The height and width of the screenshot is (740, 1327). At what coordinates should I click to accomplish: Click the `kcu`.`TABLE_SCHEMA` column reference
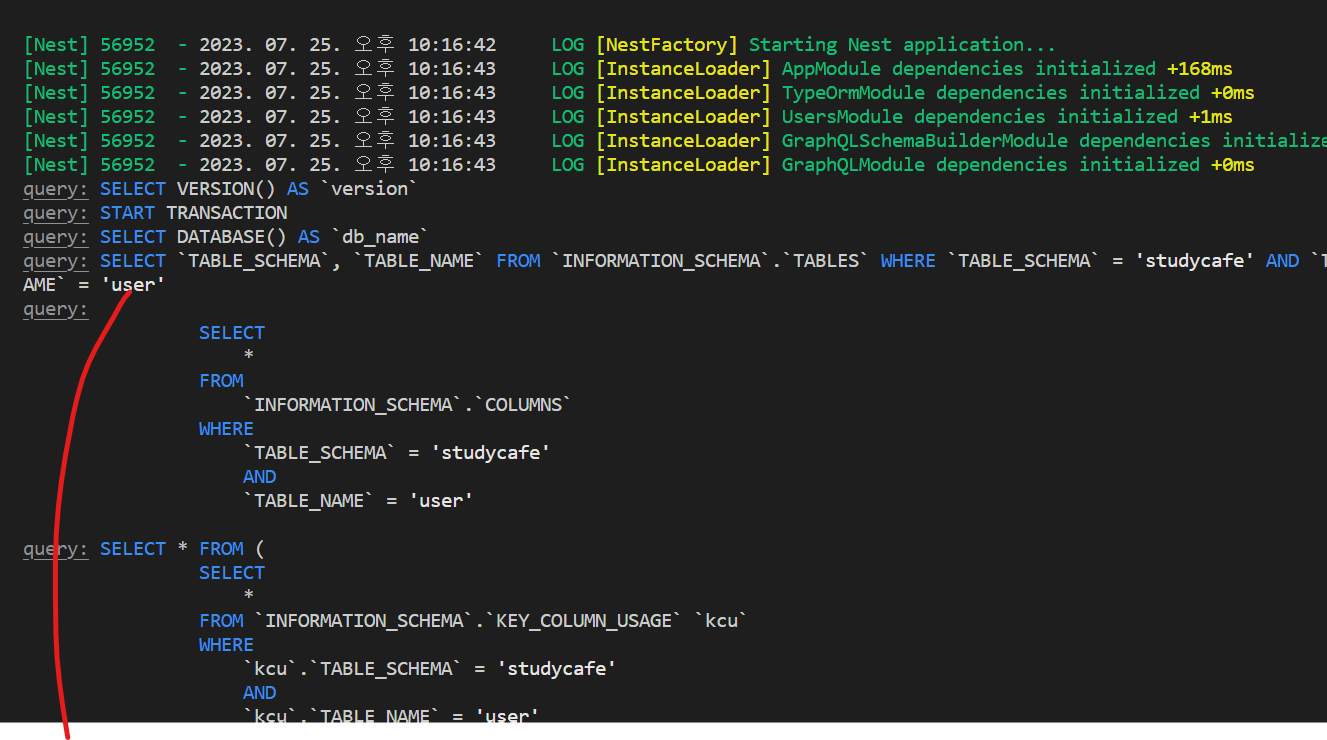[353, 669]
